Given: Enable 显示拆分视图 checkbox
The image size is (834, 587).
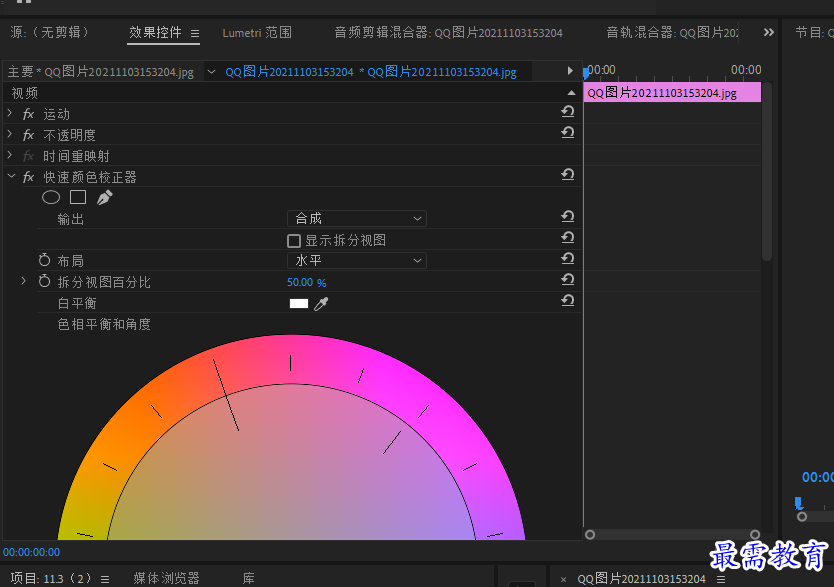Looking at the screenshot, I should 294,241.
